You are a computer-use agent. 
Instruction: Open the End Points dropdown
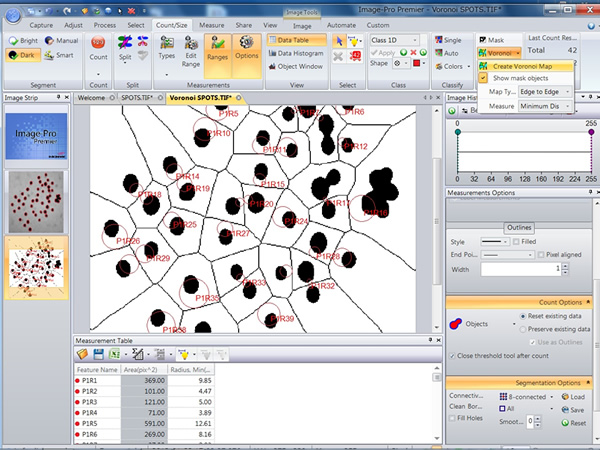(x=507, y=255)
